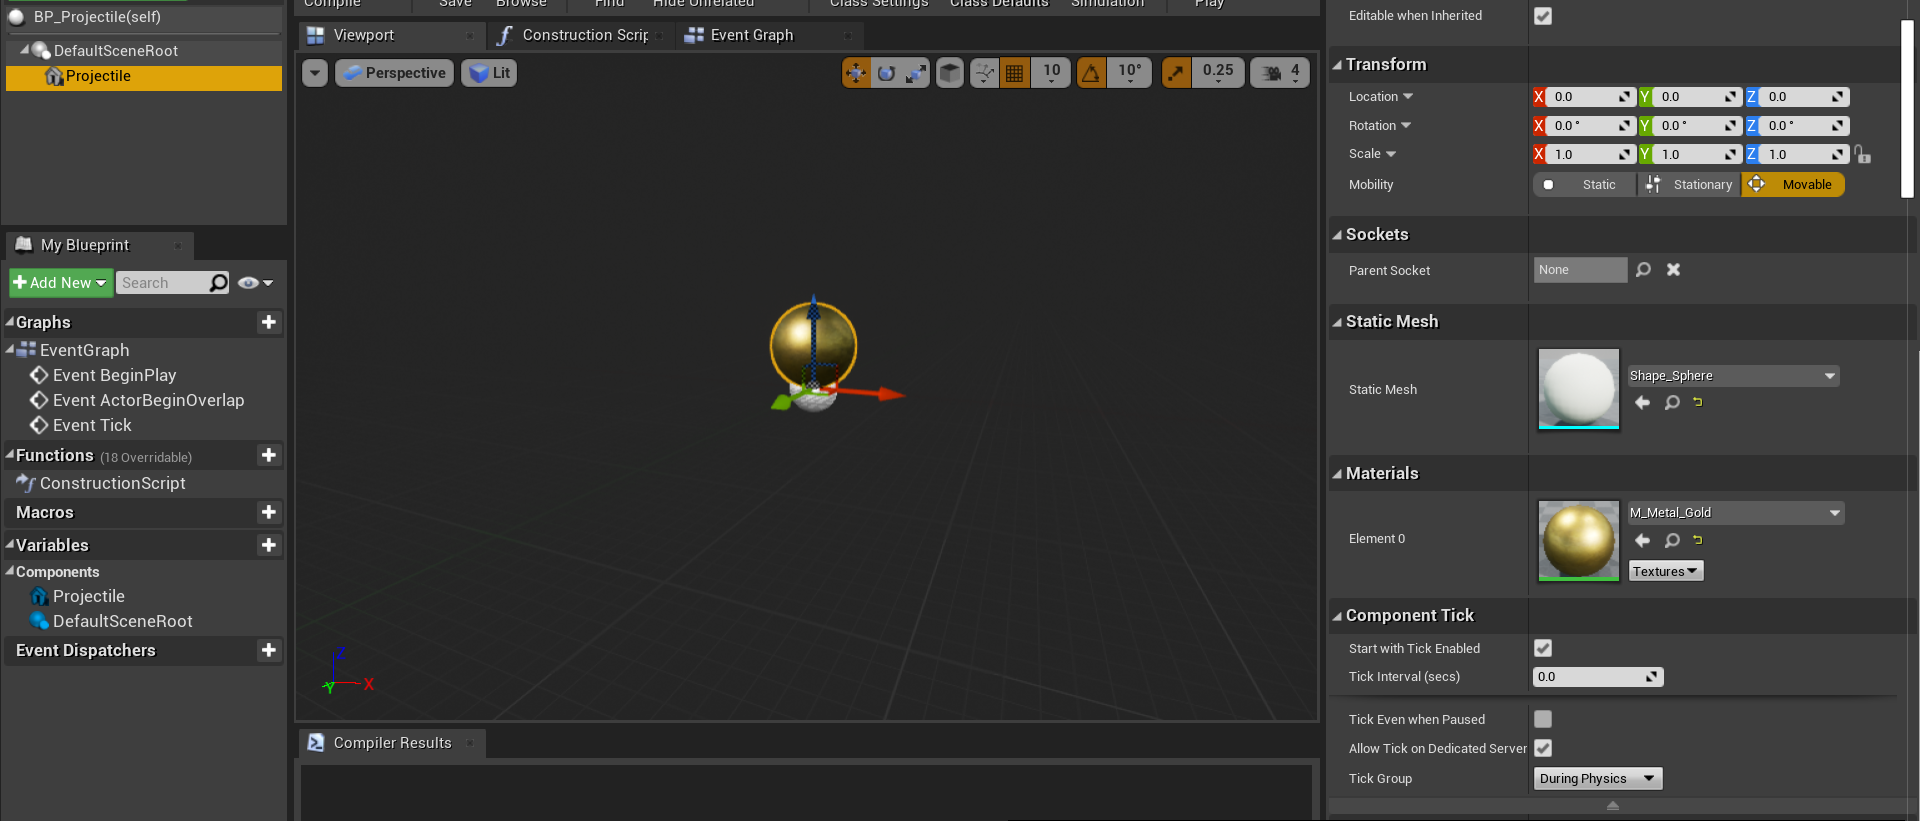Click the Shape_Sphere mesh thumbnail
The height and width of the screenshot is (821, 1920).
[x=1579, y=389]
